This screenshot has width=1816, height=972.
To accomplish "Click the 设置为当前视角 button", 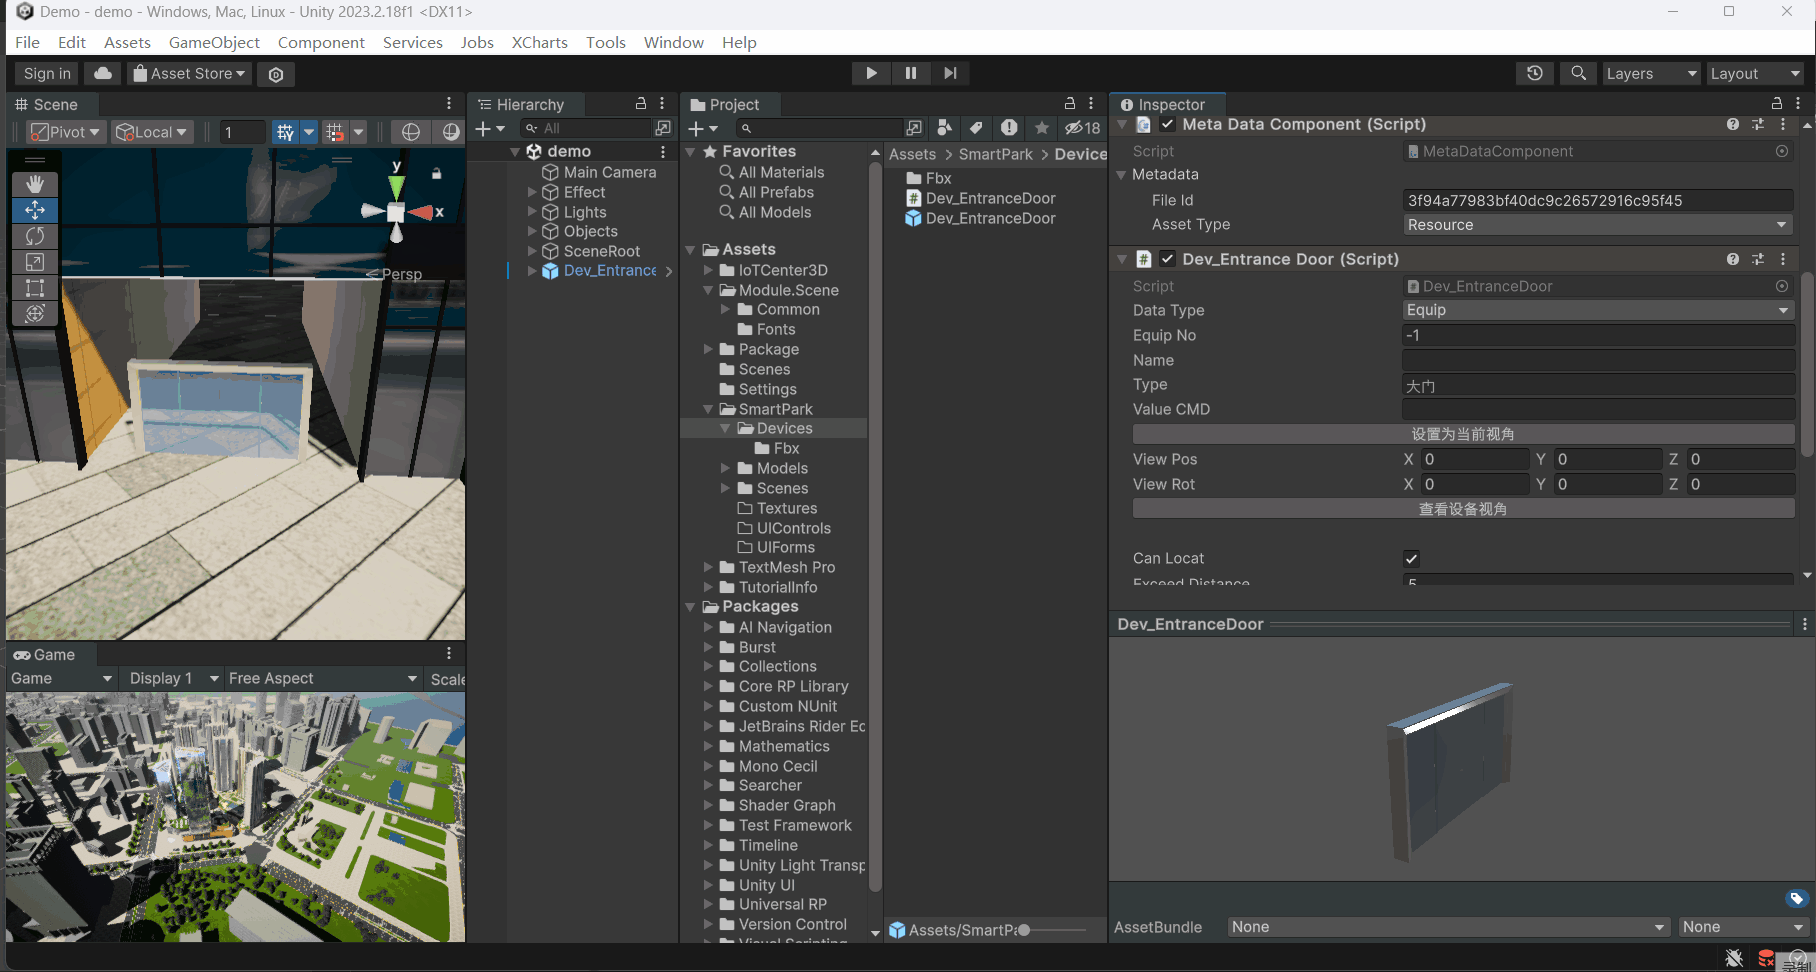I will (1462, 434).
